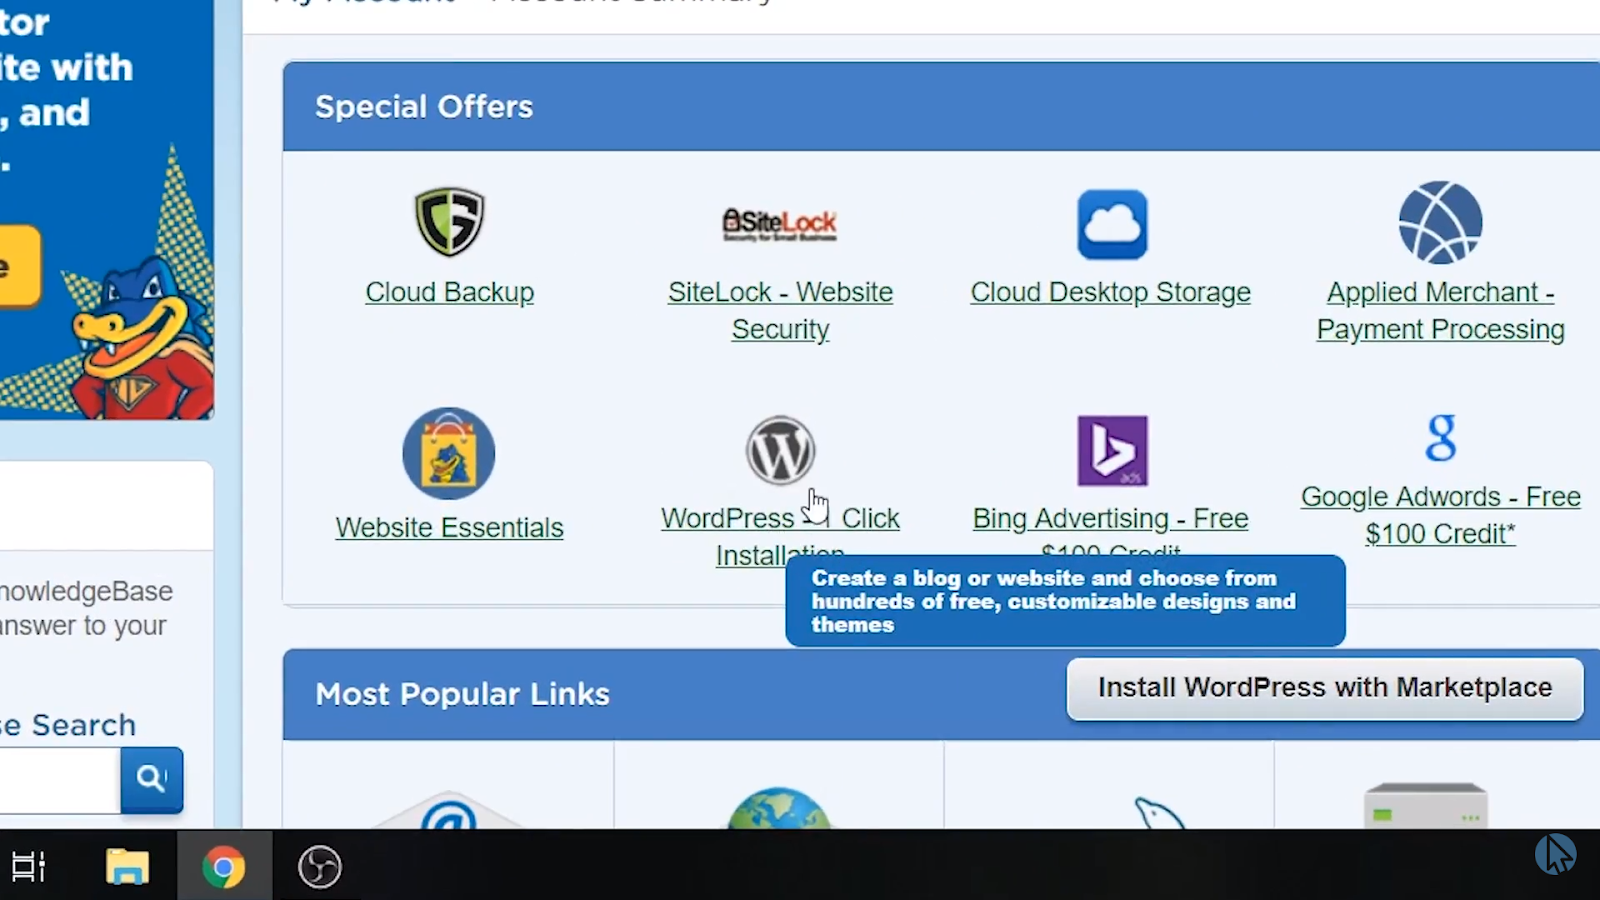Click the server icon under Most Popular Links
Image resolution: width=1600 pixels, height=900 pixels.
point(1426,806)
